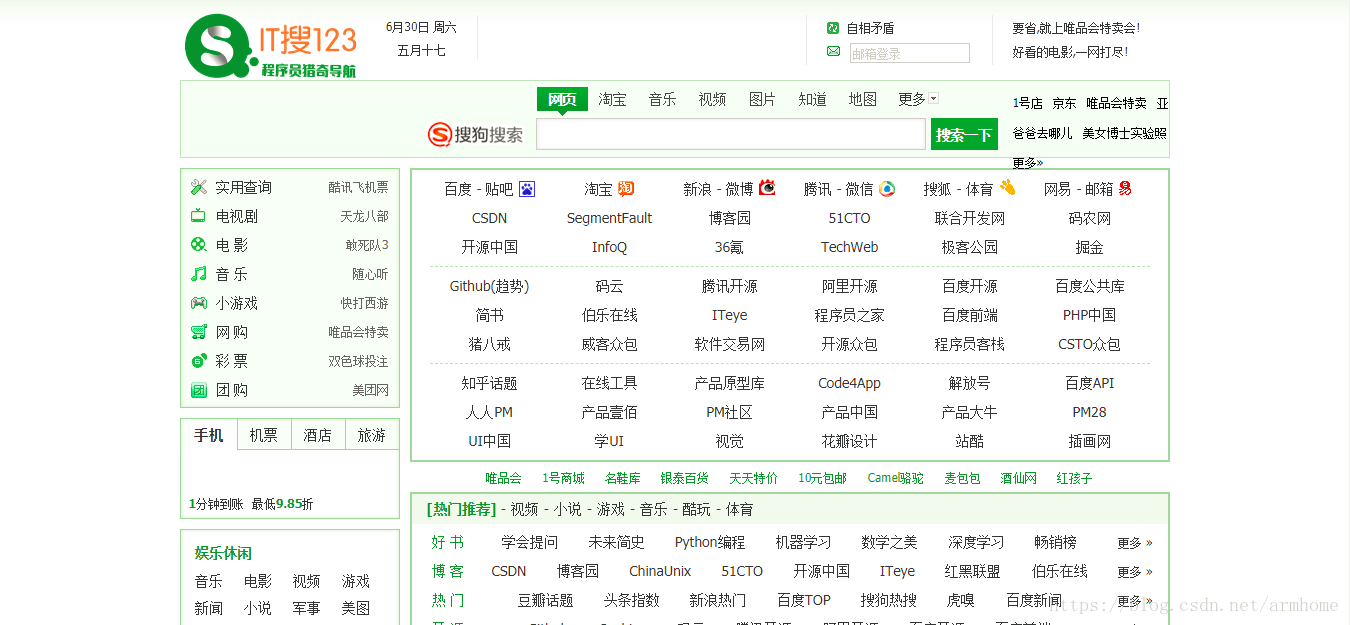The height and width of the screenshot is (625, 1350).
Task: Select the 网页 search tab
Action: click(562, 99)
